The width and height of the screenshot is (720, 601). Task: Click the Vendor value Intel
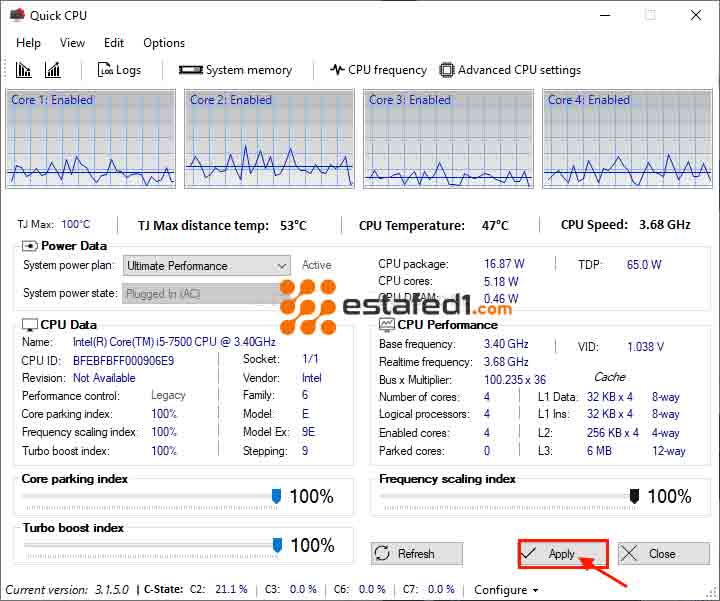[312, 378]
